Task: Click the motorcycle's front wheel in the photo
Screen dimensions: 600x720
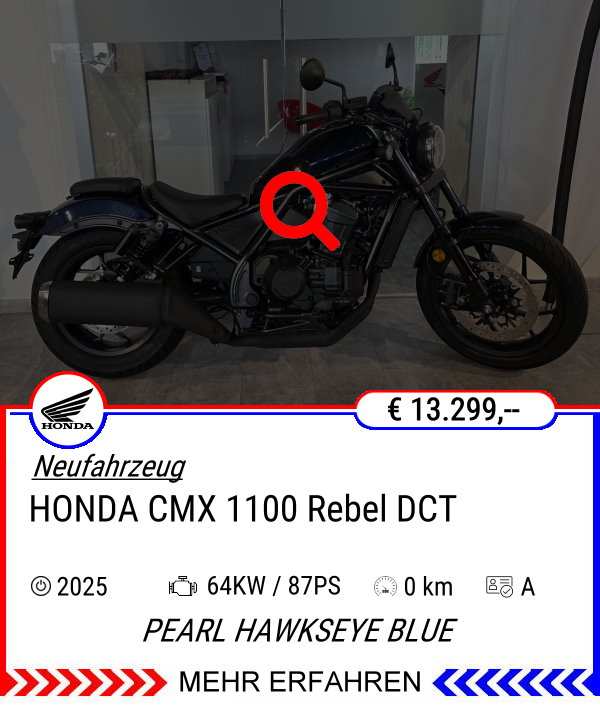Action: (x=502, y=294)
